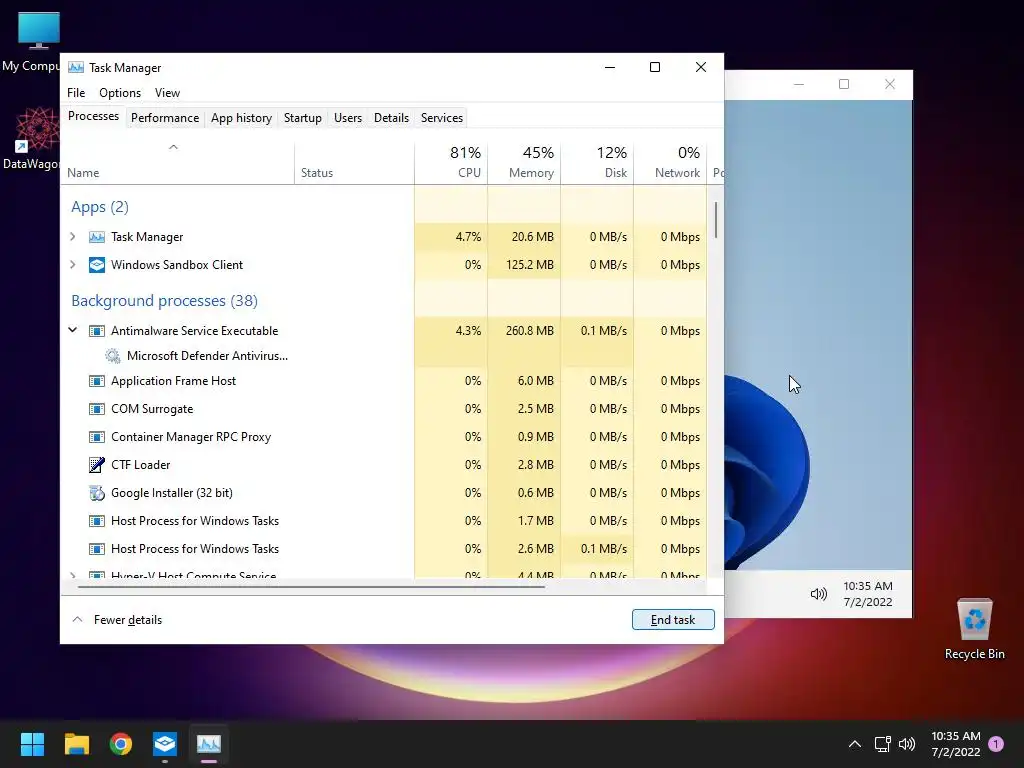Open Windows Sandbox taskbar icon
This screenshot has height=768, width=1024.
[165, 744]
